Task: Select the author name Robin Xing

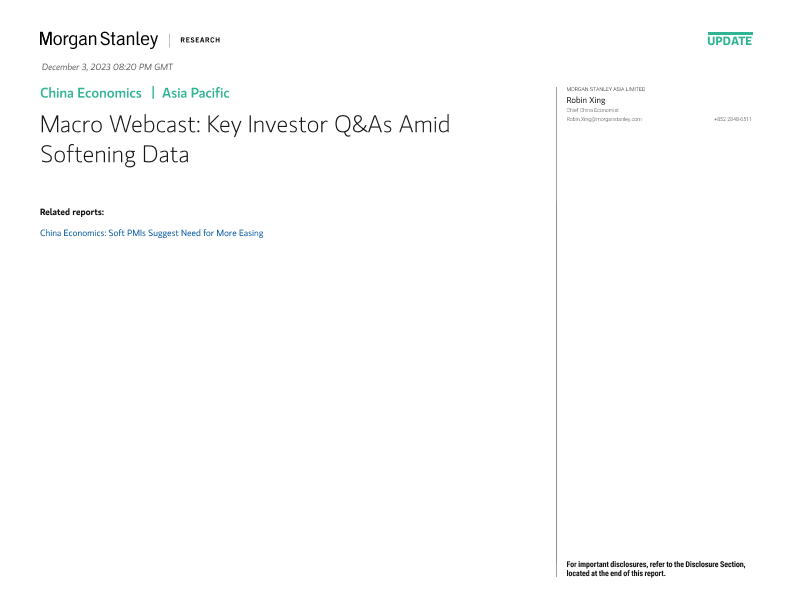Action: coord(586,100)
